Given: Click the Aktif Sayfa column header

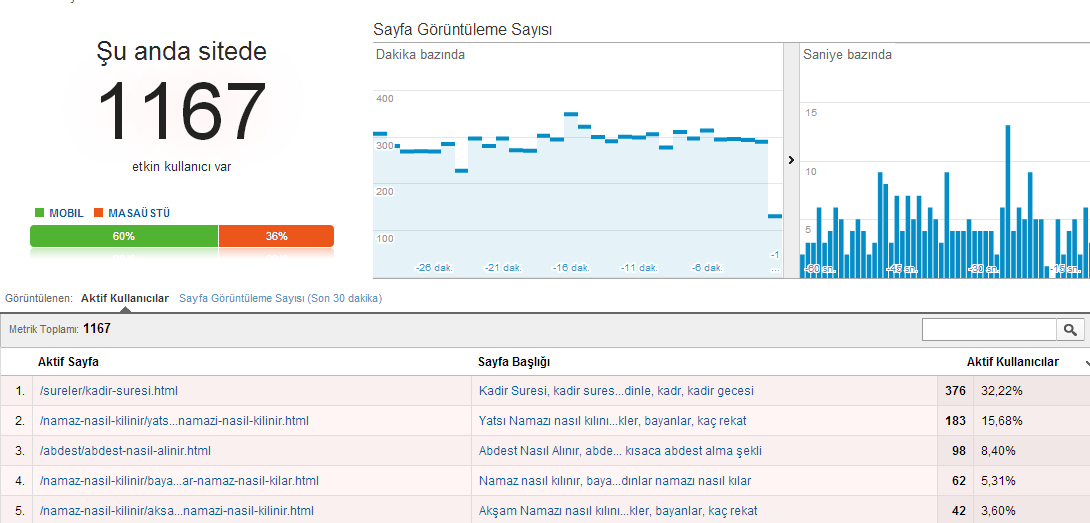Looking at the screenshot, I should 68,362.
